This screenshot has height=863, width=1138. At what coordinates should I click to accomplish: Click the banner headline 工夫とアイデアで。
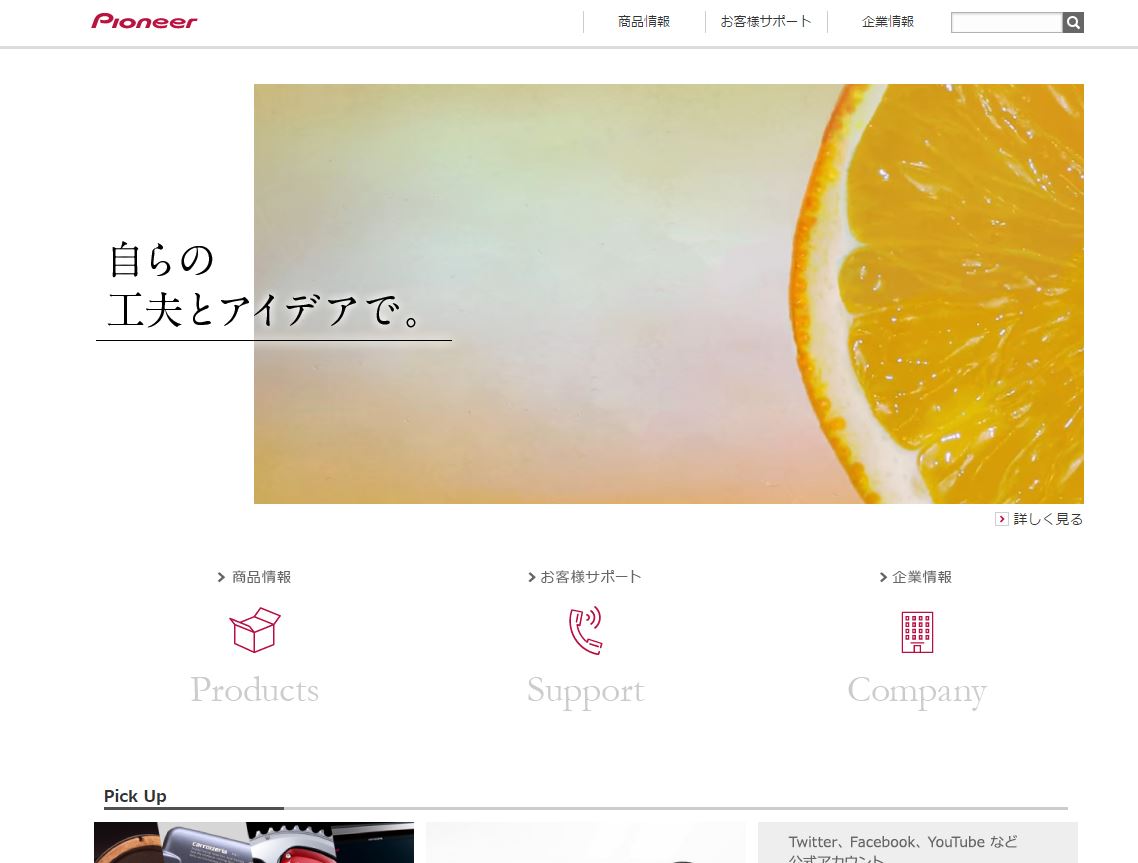(x=264, y=311)
